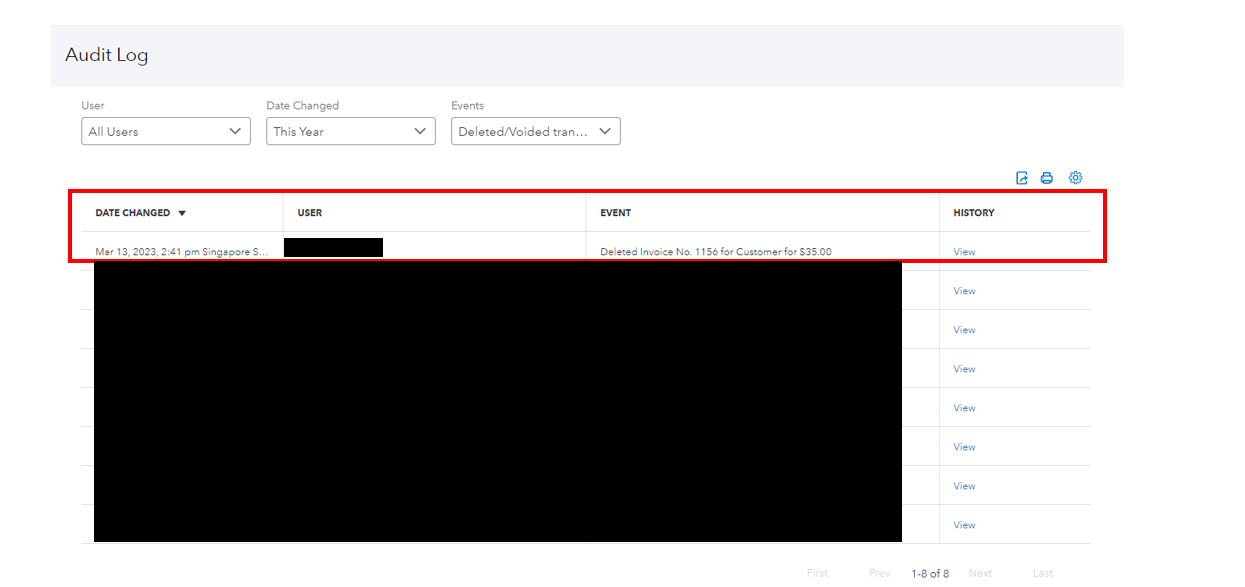Go to Prev page of results

[880, 573]
